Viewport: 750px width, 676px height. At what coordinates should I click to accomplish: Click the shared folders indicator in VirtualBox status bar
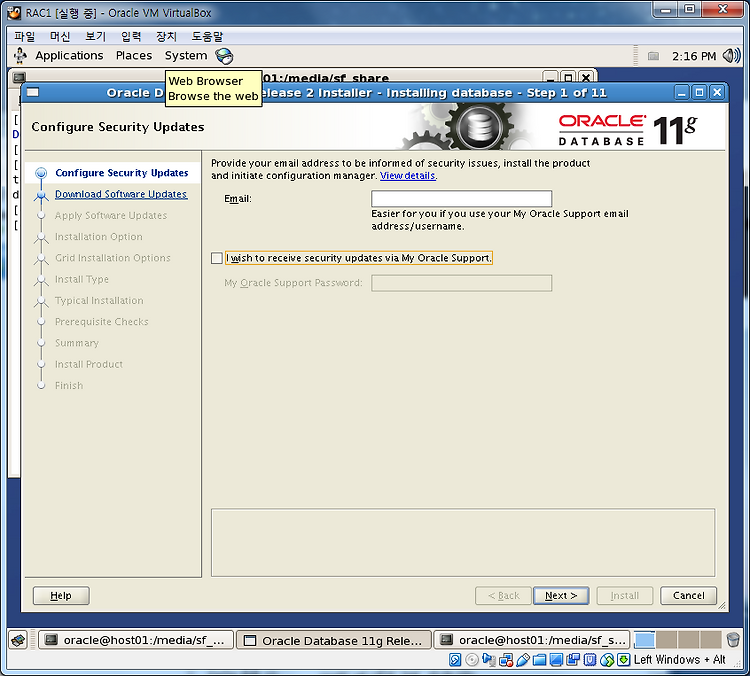(539, 660)
